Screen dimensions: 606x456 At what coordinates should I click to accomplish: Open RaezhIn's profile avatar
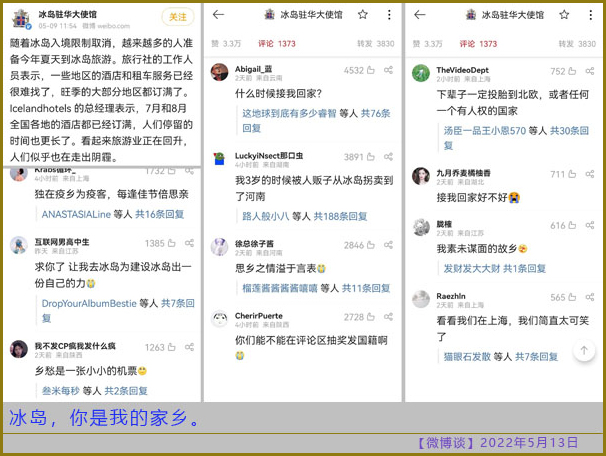click(x=421, y=300)
